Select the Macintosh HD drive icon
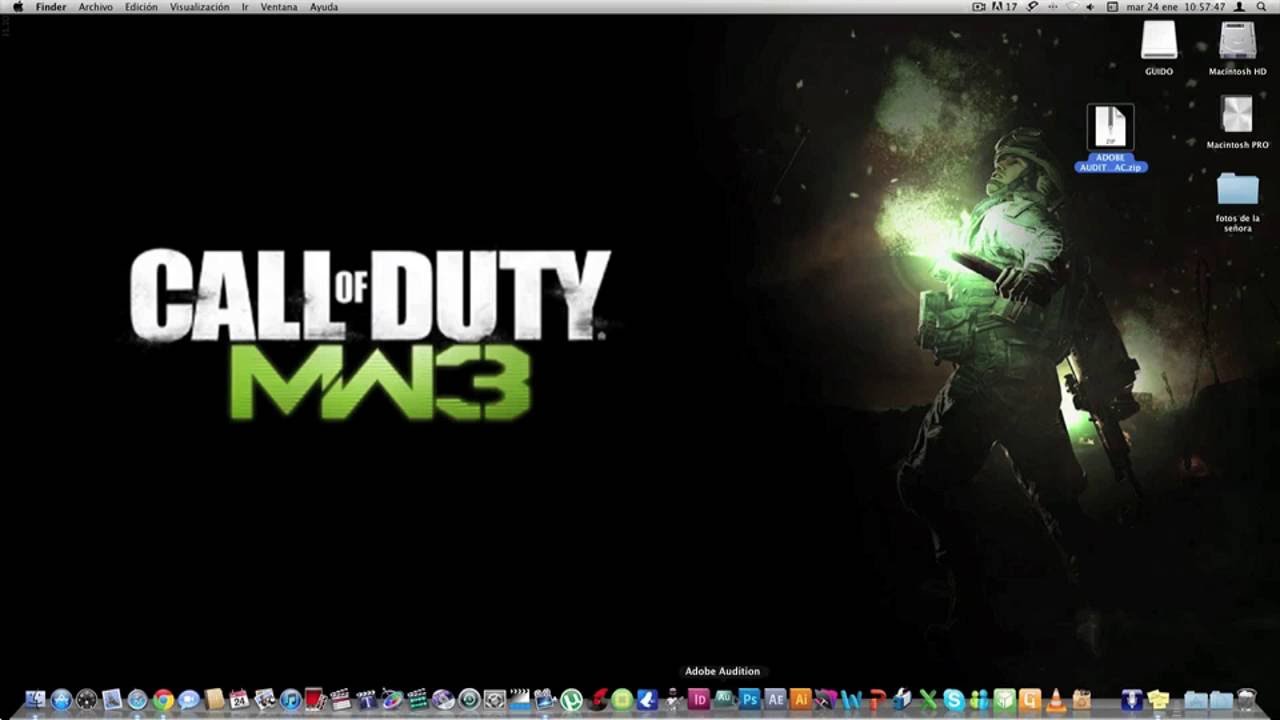The width and height of the screenshot is (1280, 720). tap(1237, 48)
